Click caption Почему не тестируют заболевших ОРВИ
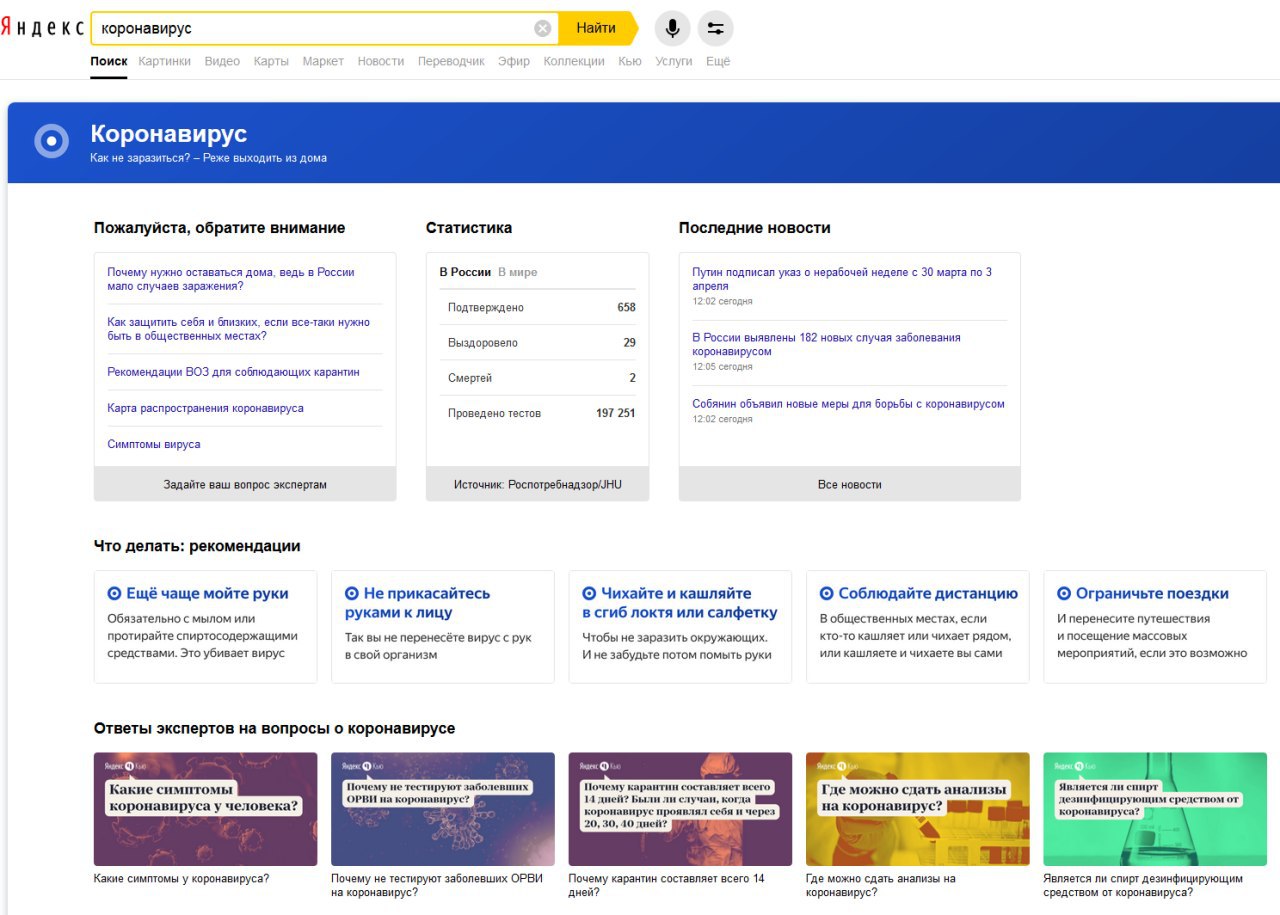 (437, 885)
